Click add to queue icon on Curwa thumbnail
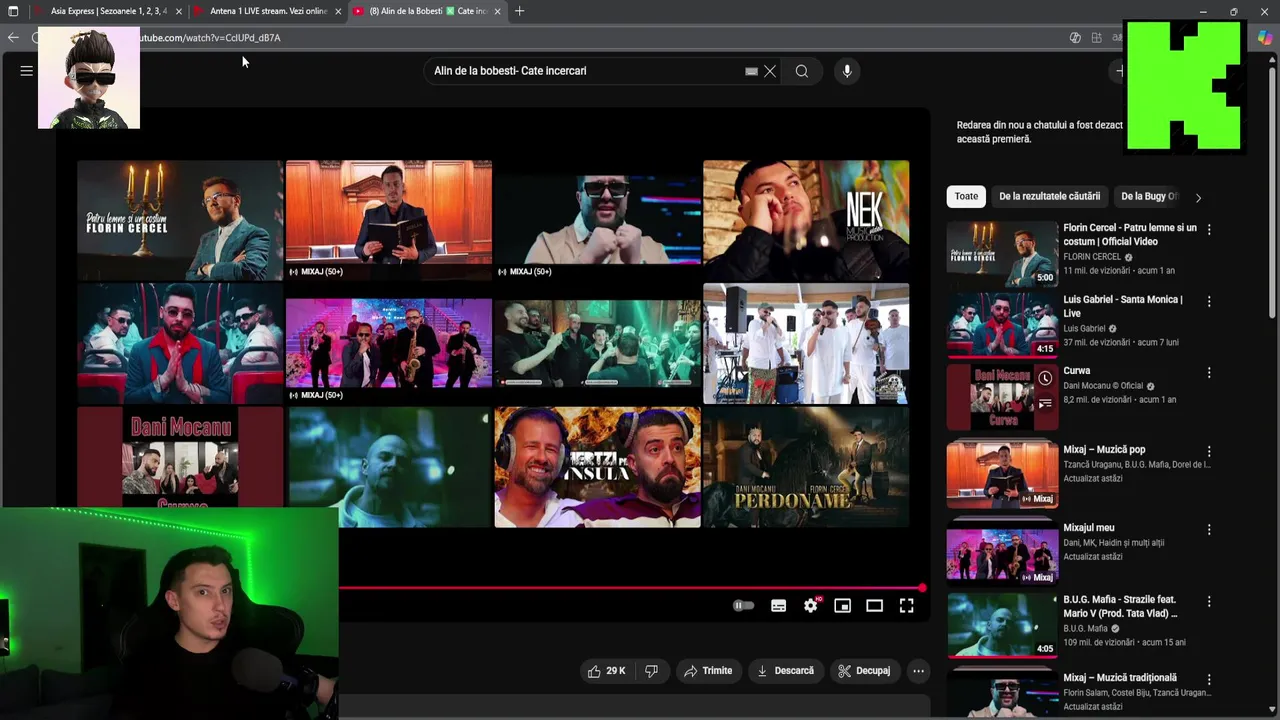Viewport: 1280px width, 720px height. [x=1045, y=404]
